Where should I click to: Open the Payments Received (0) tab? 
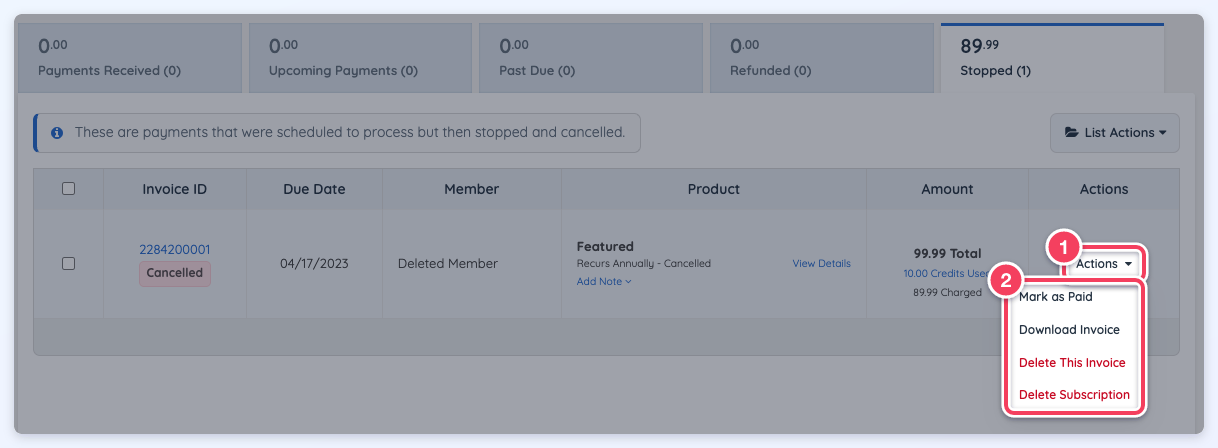tap(130, 58)
